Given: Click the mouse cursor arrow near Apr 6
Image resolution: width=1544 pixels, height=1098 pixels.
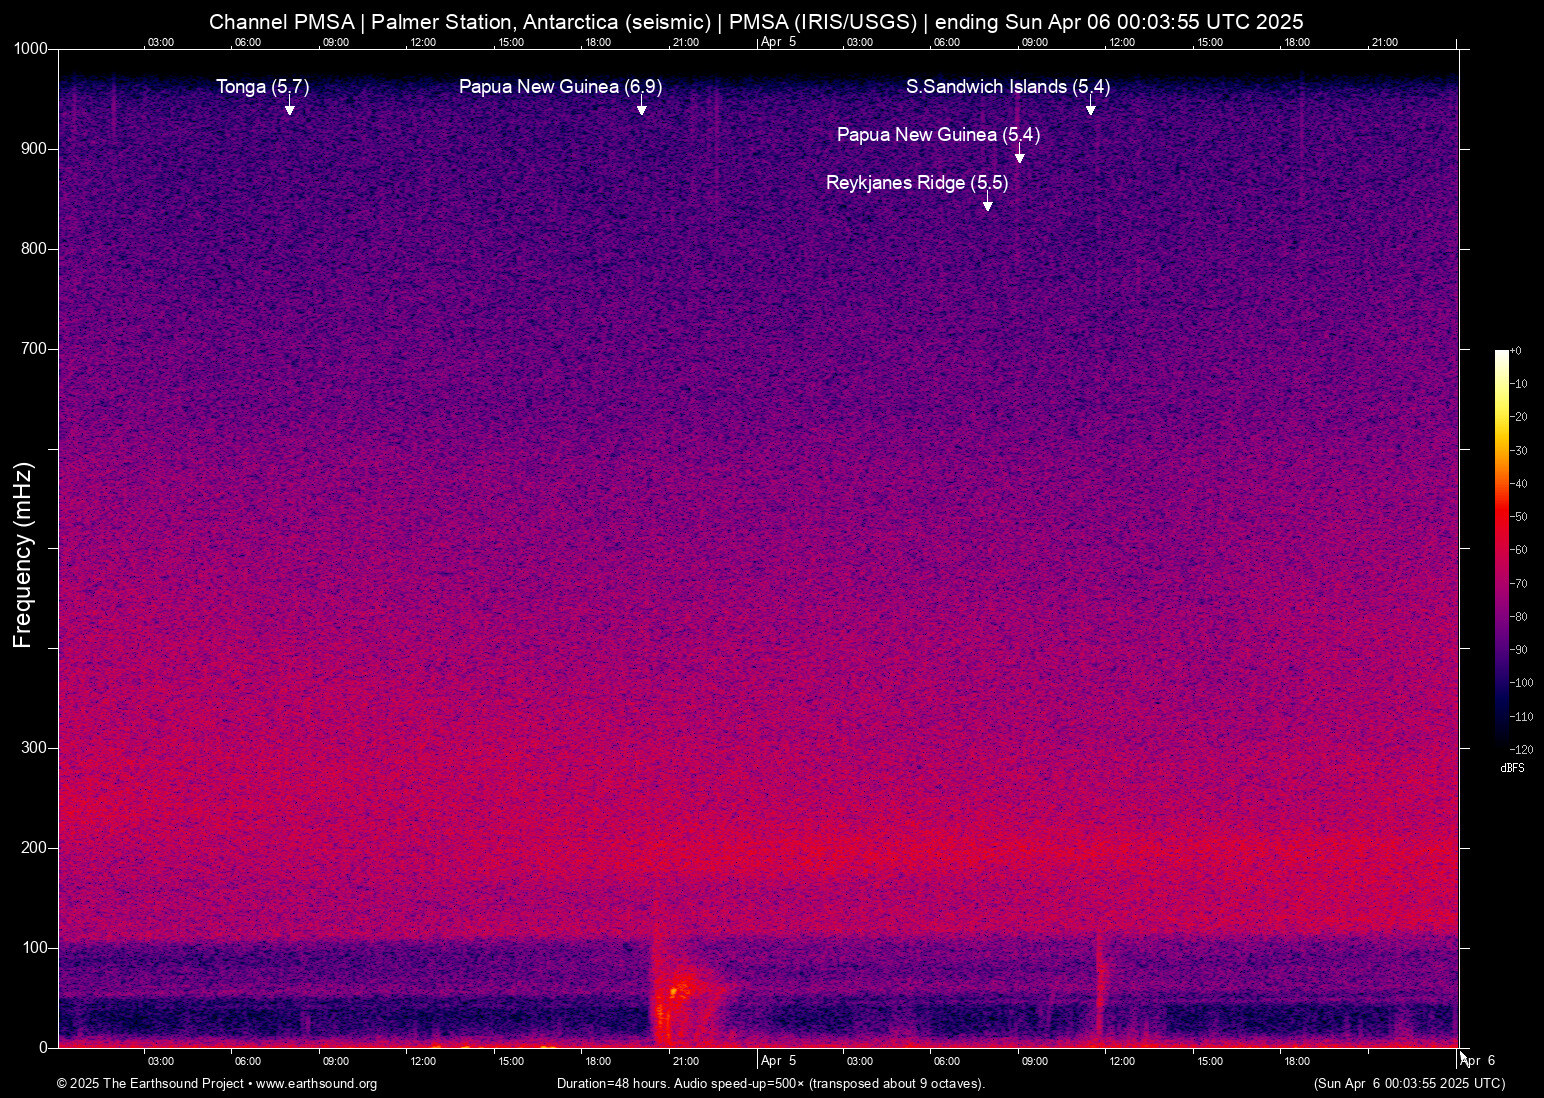Looking at the screenshot, I should (1463, 1056).
